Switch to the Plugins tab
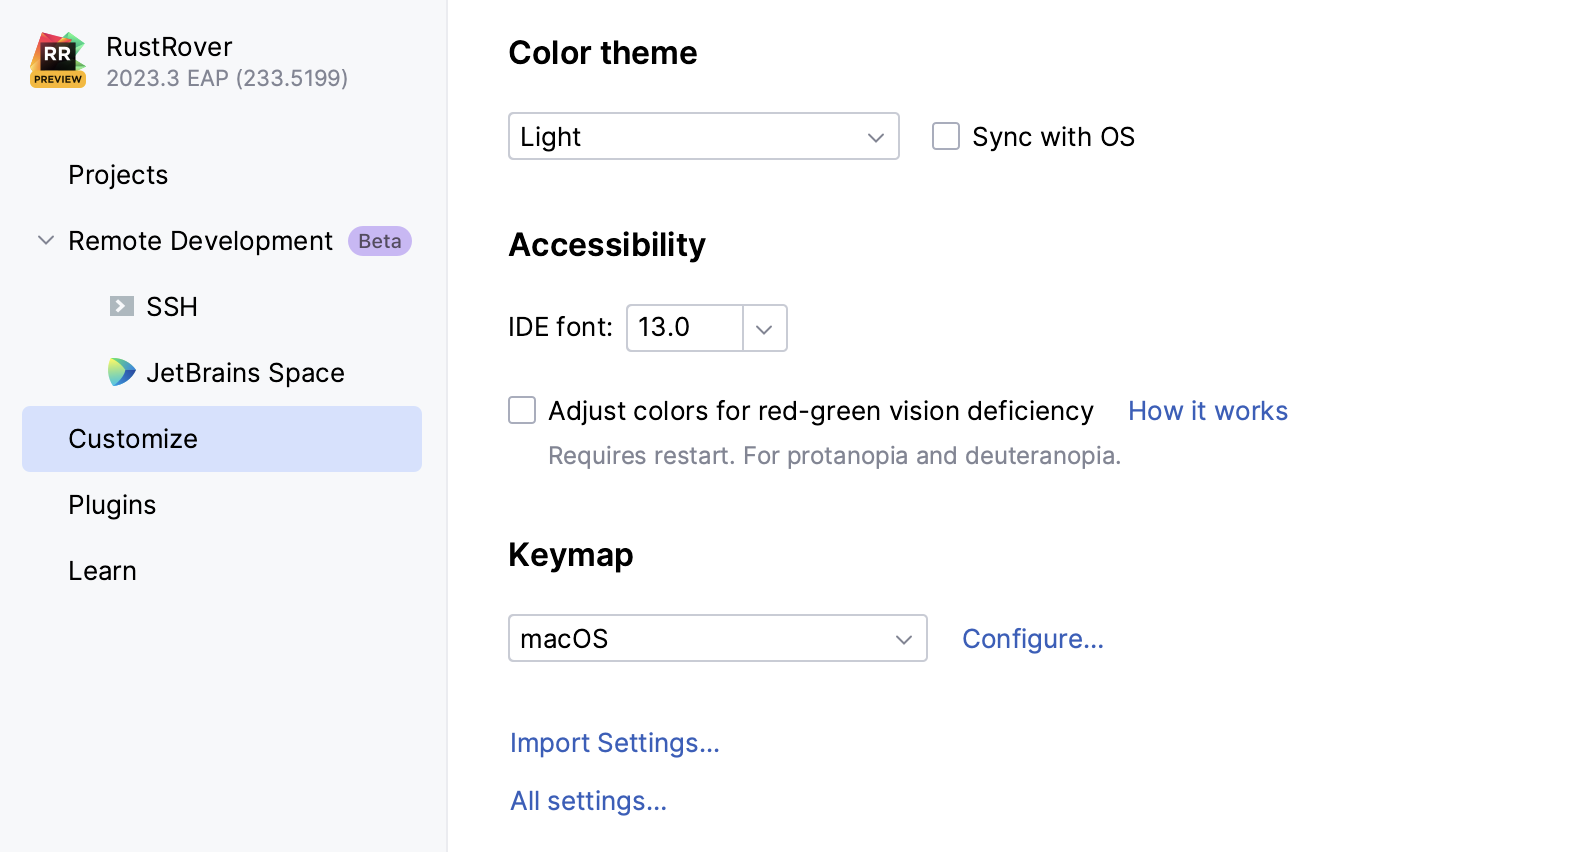Image resolution: width=1596 pixels, height=852 pixels. coord(112,505)
